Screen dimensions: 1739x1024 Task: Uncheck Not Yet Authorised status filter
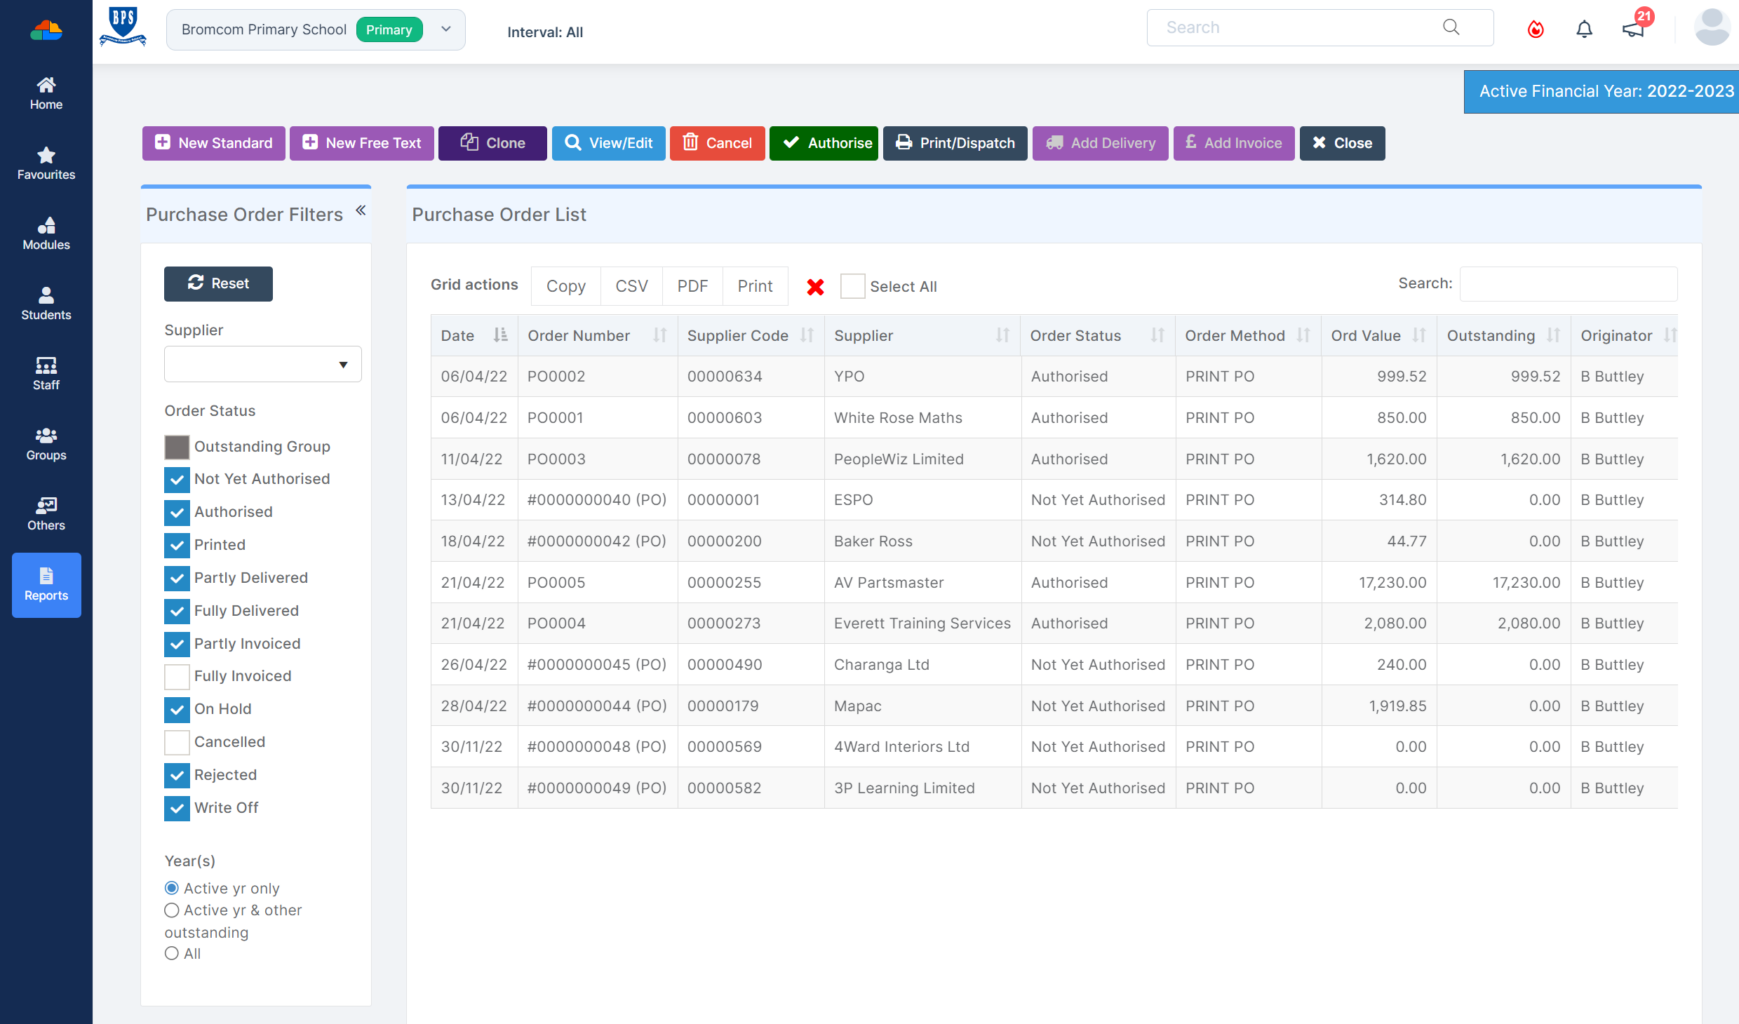click(x=177, y=480)
